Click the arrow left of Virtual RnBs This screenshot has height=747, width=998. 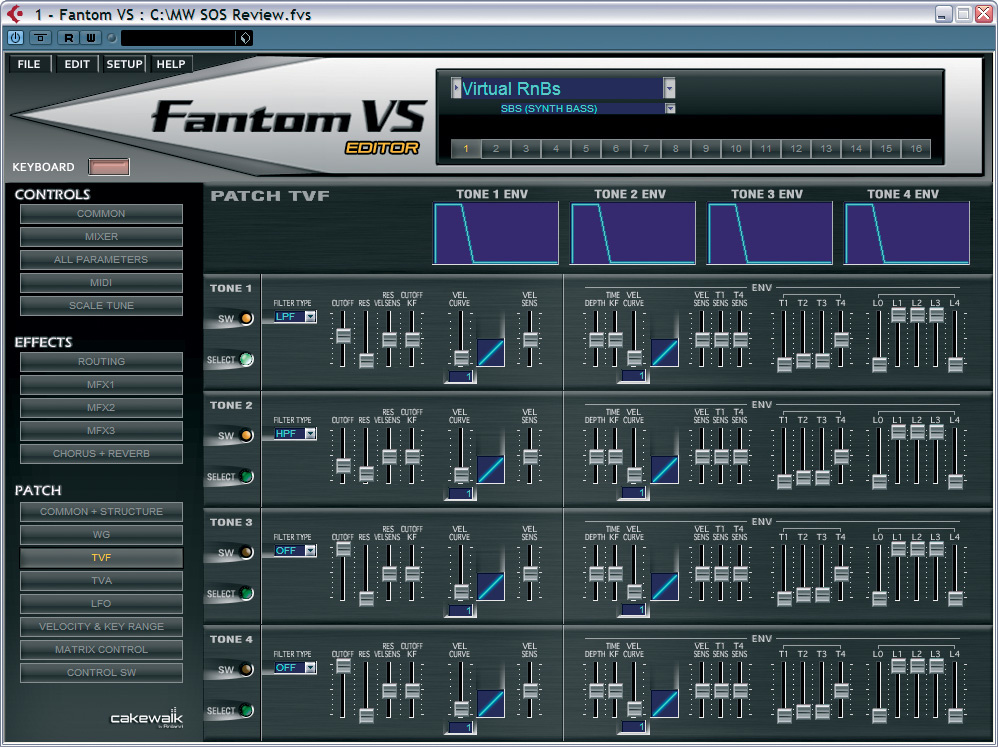pyautogui.click(x=456, y=88)
